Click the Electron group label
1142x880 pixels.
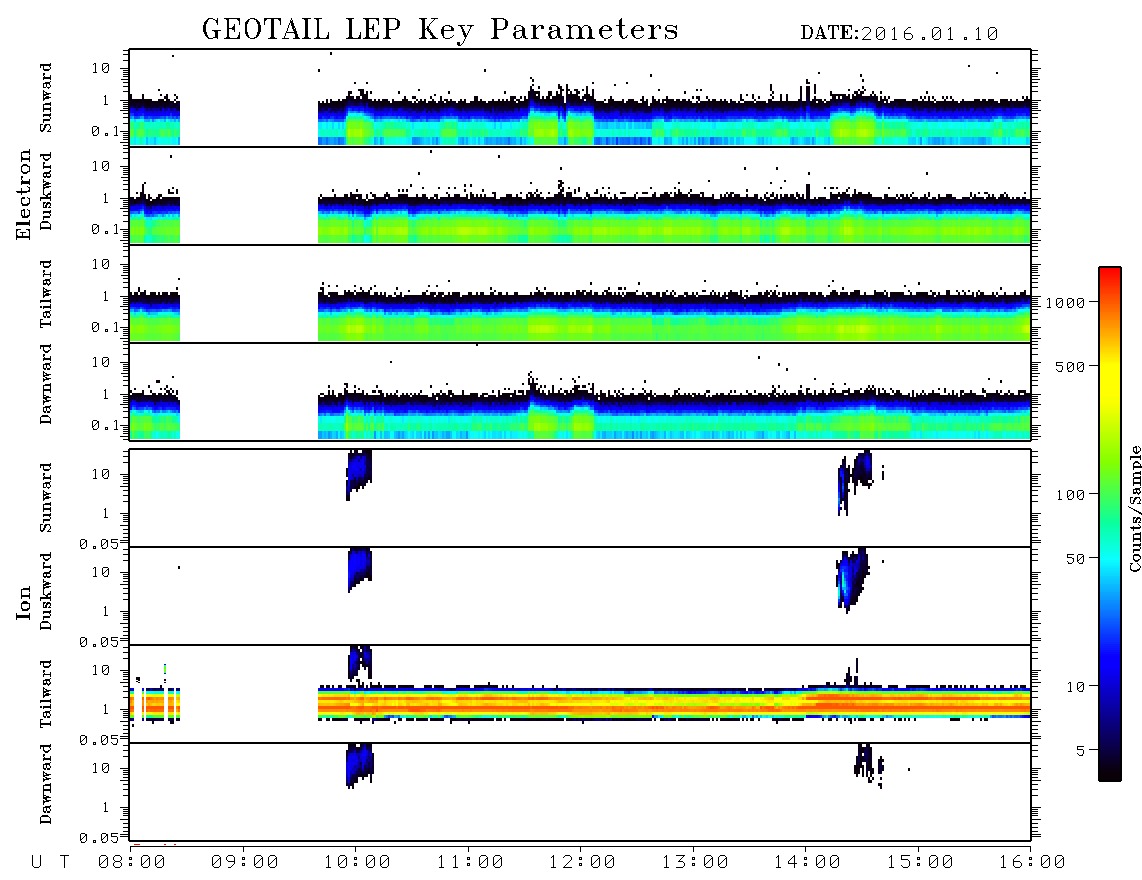click(x=24, y=195)
